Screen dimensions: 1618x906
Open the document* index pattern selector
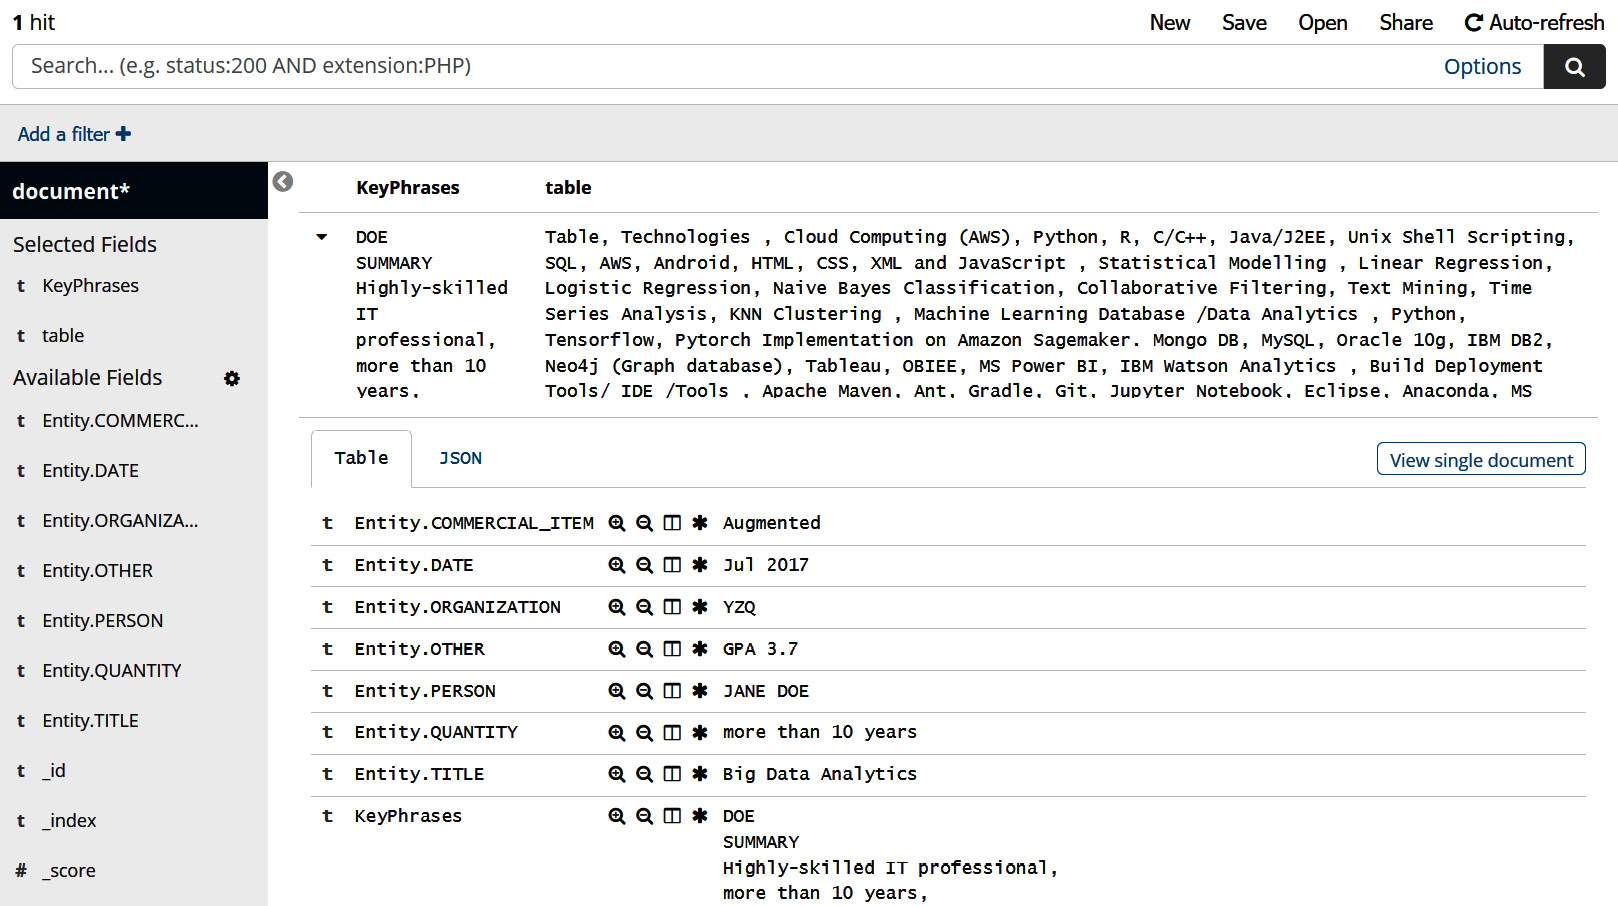pyautogui.click(x=134, y=191)
